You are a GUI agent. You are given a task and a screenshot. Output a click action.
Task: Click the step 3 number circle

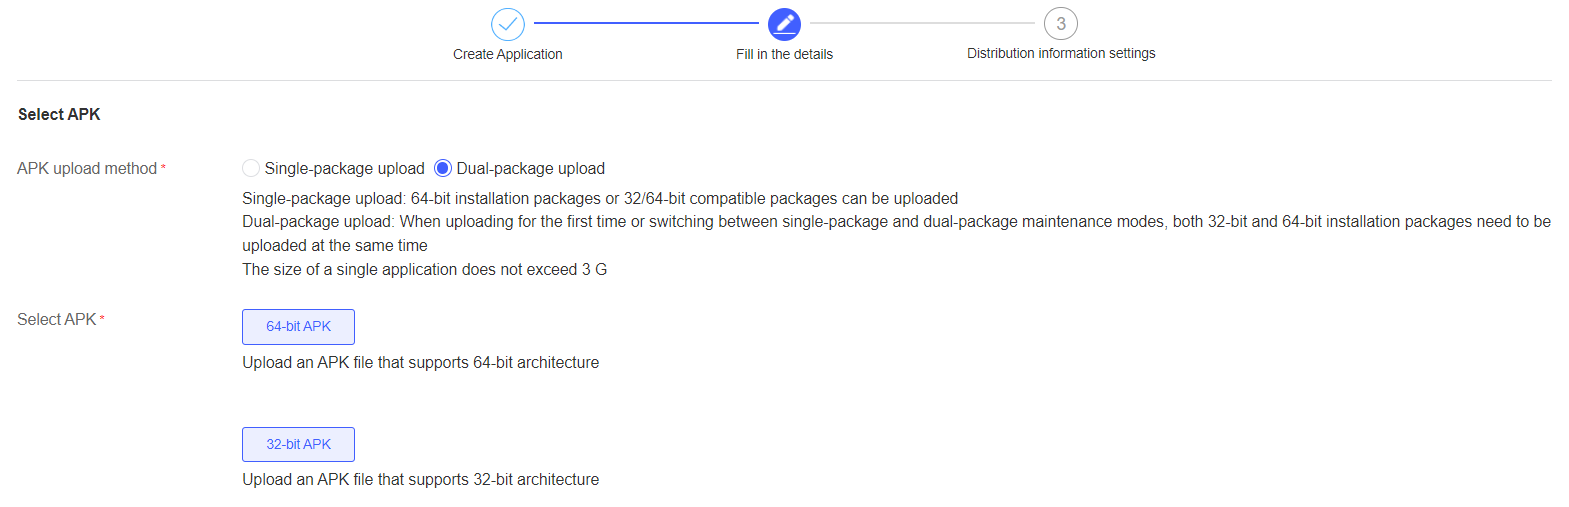point(1061,24)
